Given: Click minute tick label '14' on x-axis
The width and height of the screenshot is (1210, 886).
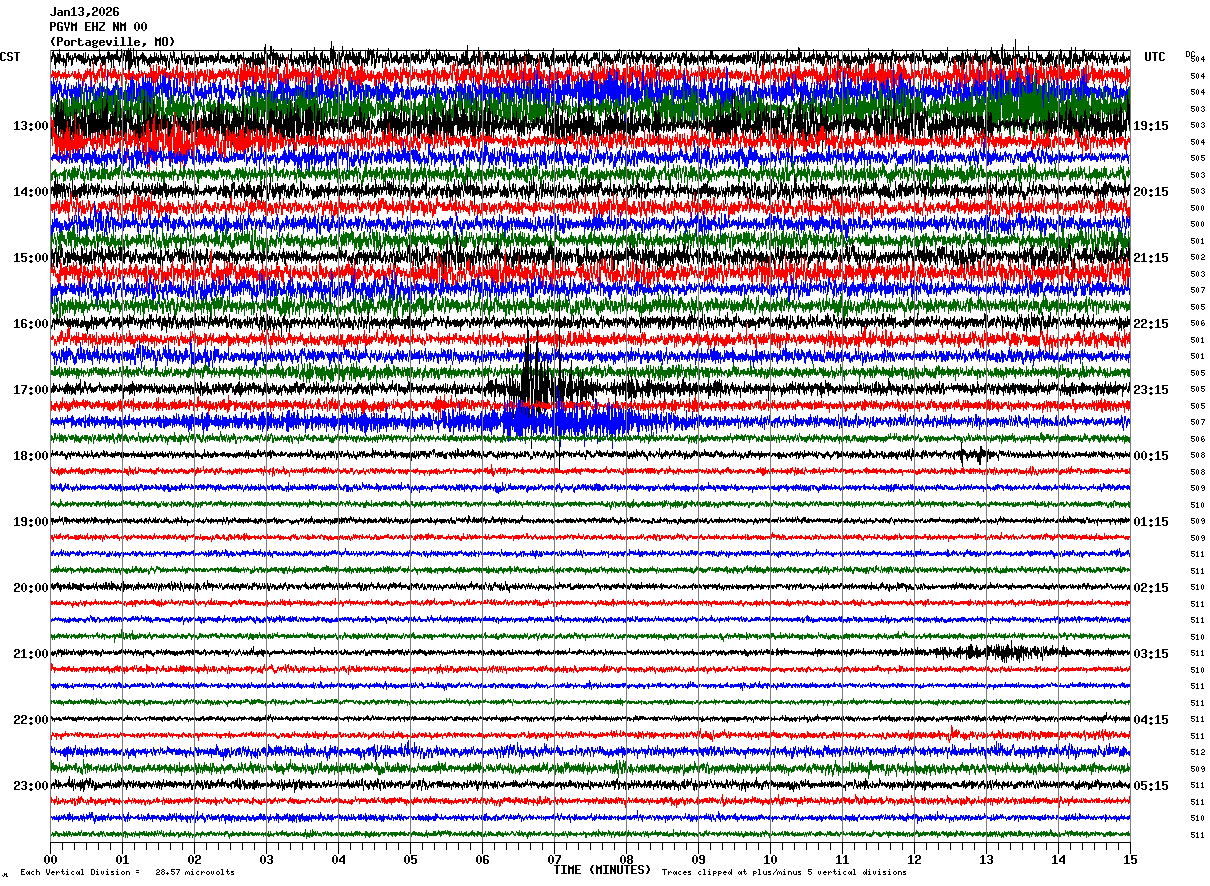Looking at the screenshot, I should 1058,859.
